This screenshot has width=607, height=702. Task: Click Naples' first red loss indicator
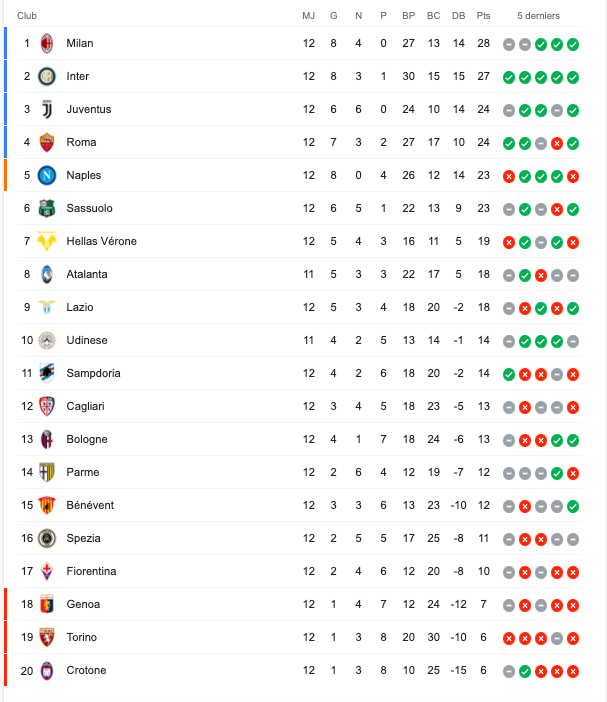pos(509,176)
